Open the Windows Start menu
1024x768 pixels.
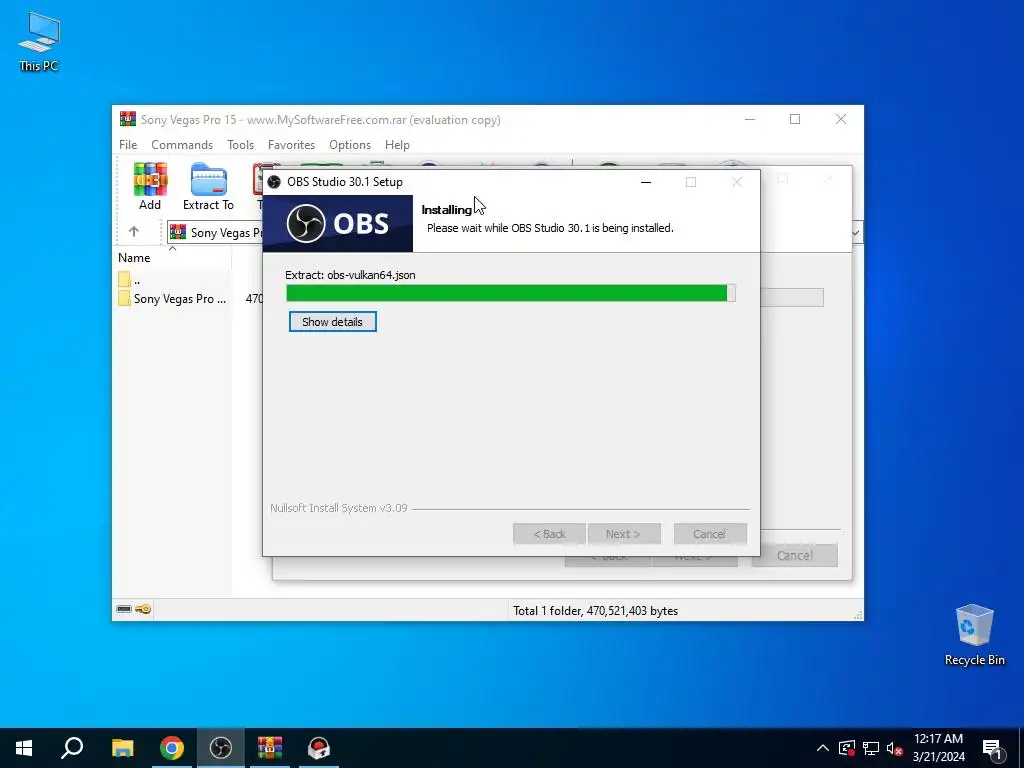[x=24, y=748]
